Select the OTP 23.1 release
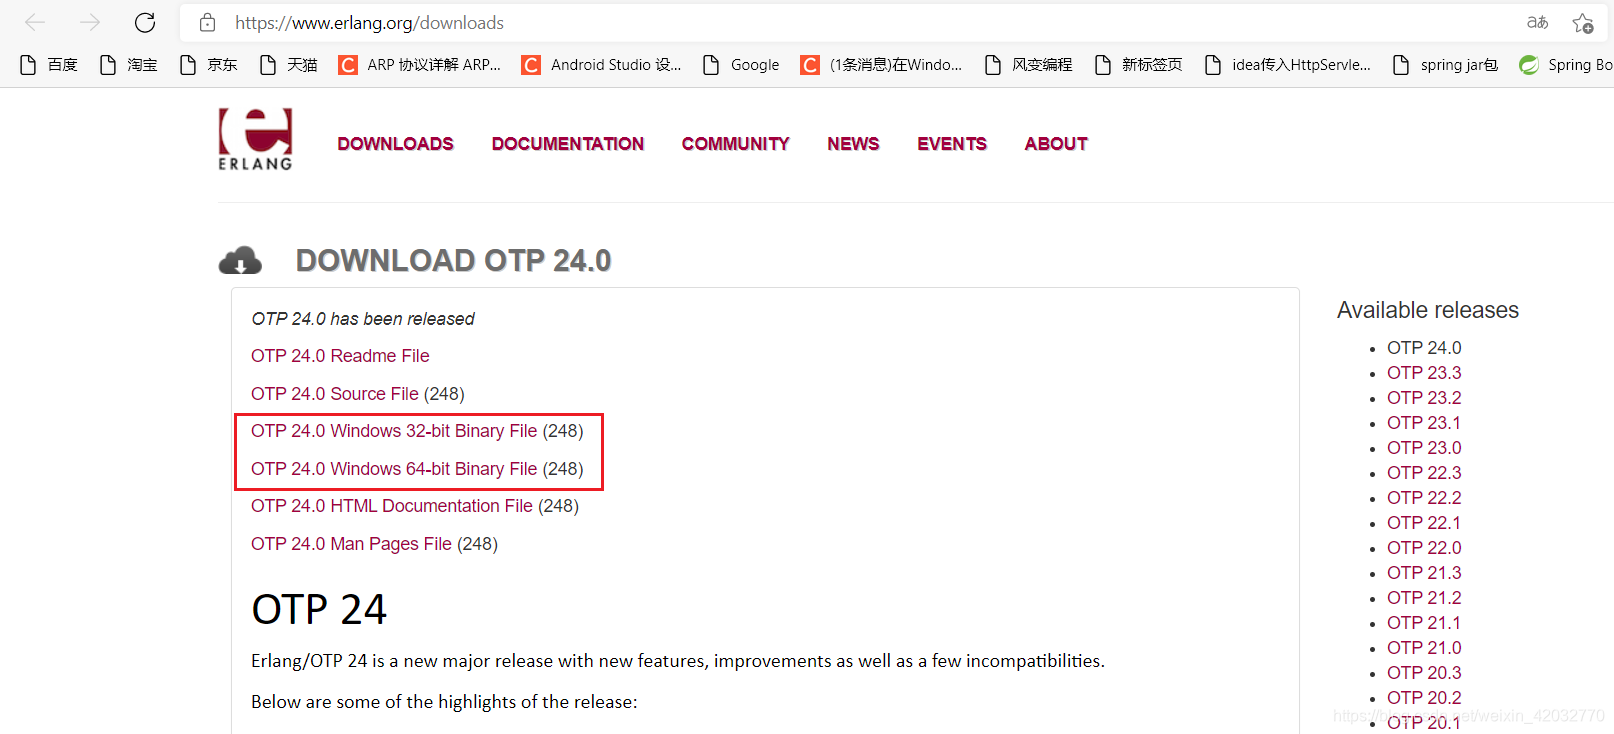Viewport: 1614px width, 734px height. [x=1424, y=423]
